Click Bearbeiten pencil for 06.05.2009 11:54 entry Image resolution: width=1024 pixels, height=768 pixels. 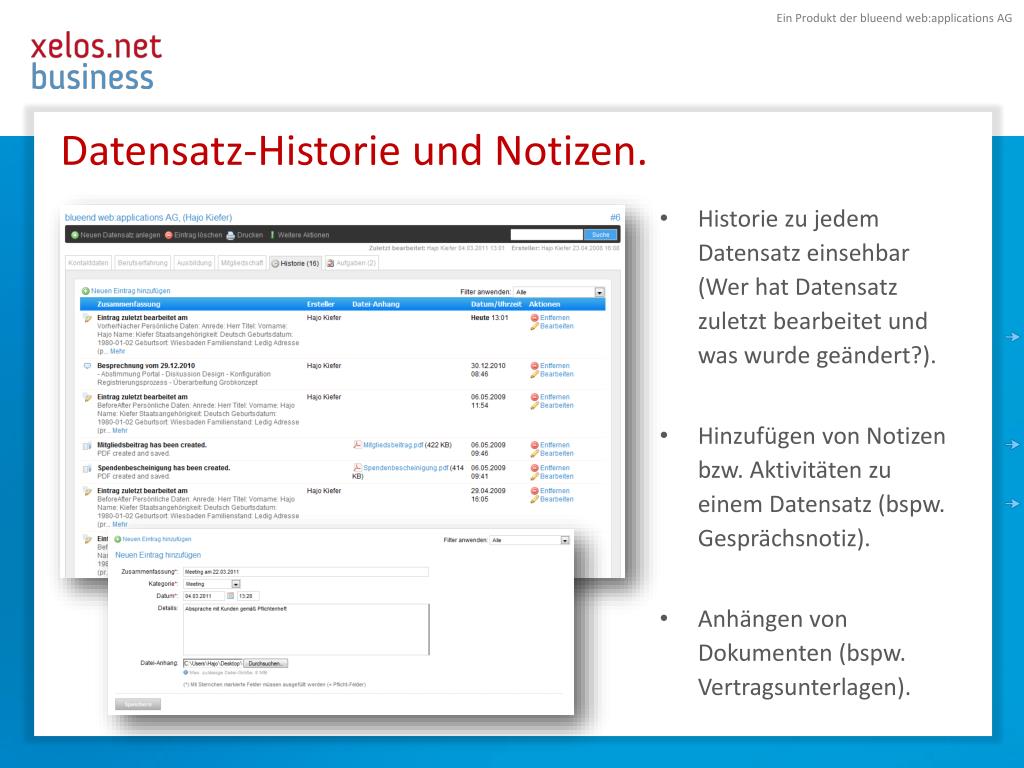[534, 406]
